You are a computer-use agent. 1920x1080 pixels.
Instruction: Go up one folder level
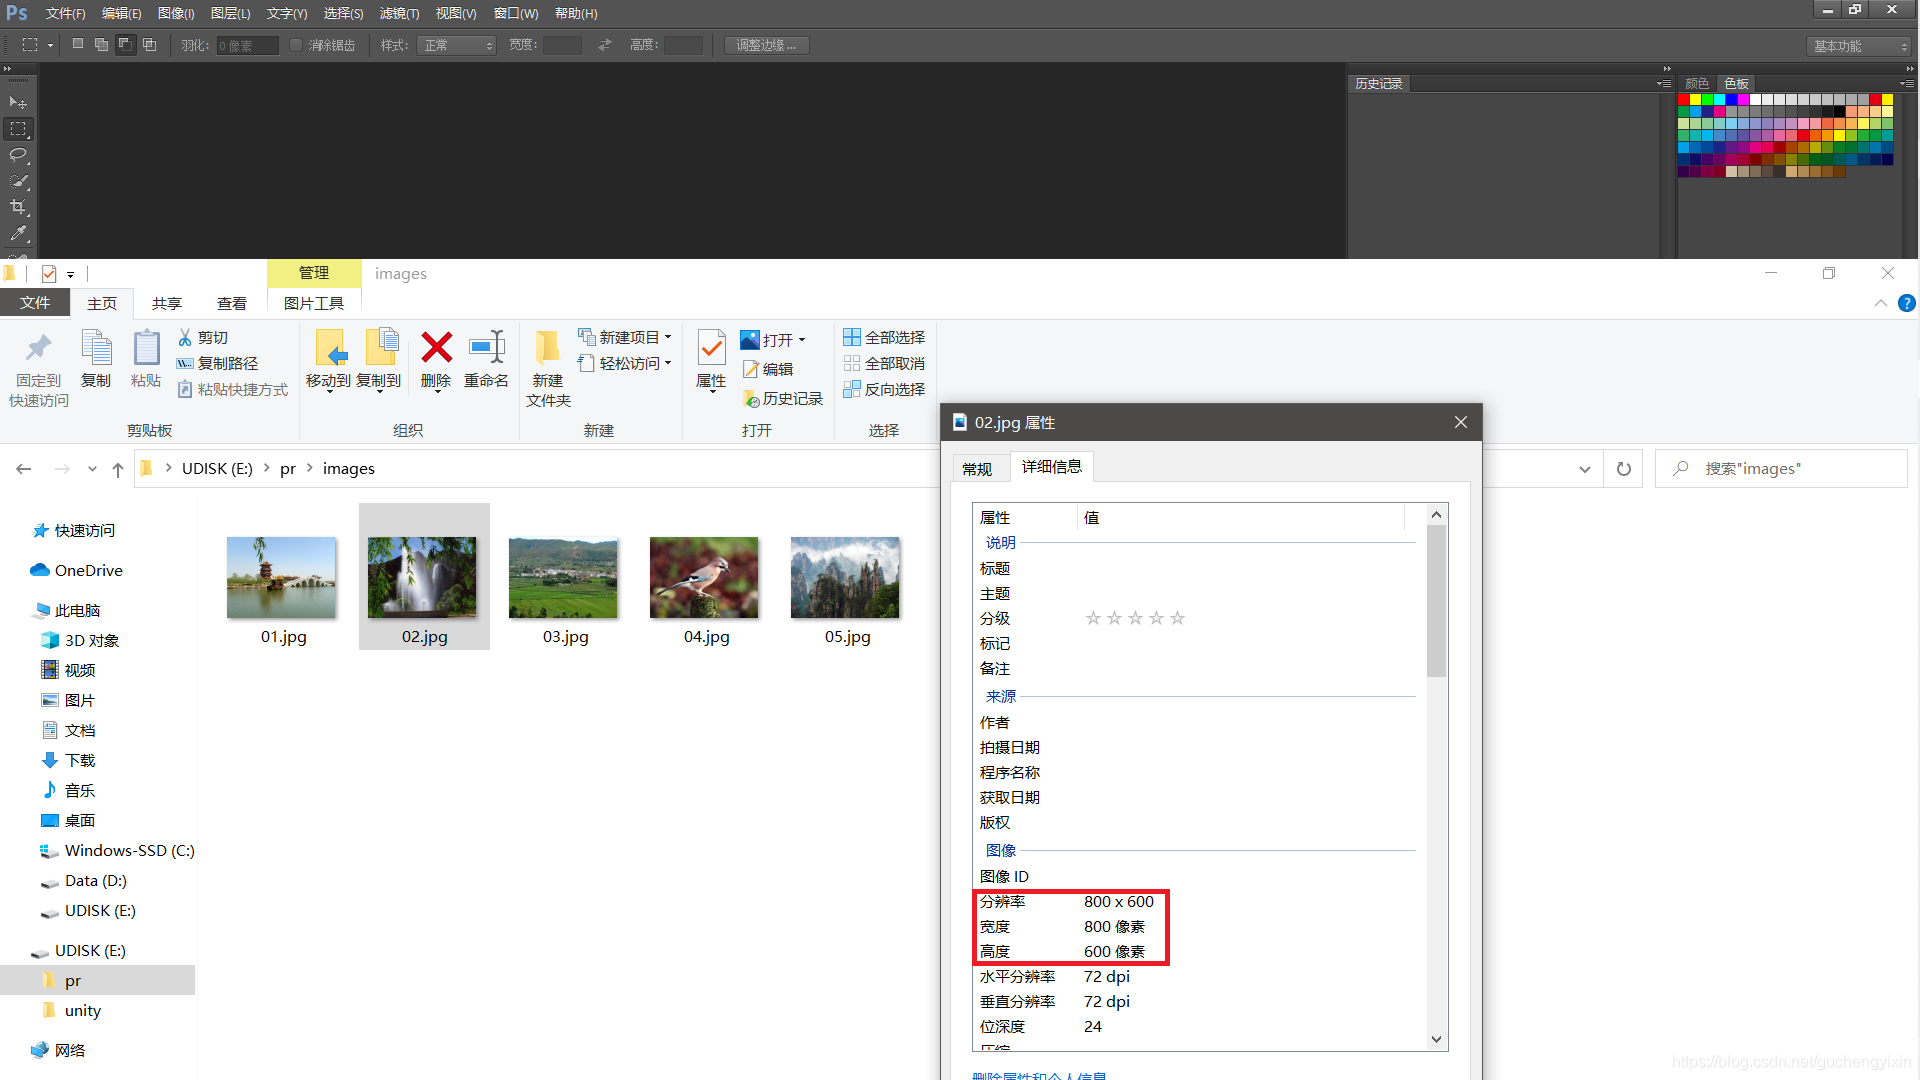coord(118,469)
